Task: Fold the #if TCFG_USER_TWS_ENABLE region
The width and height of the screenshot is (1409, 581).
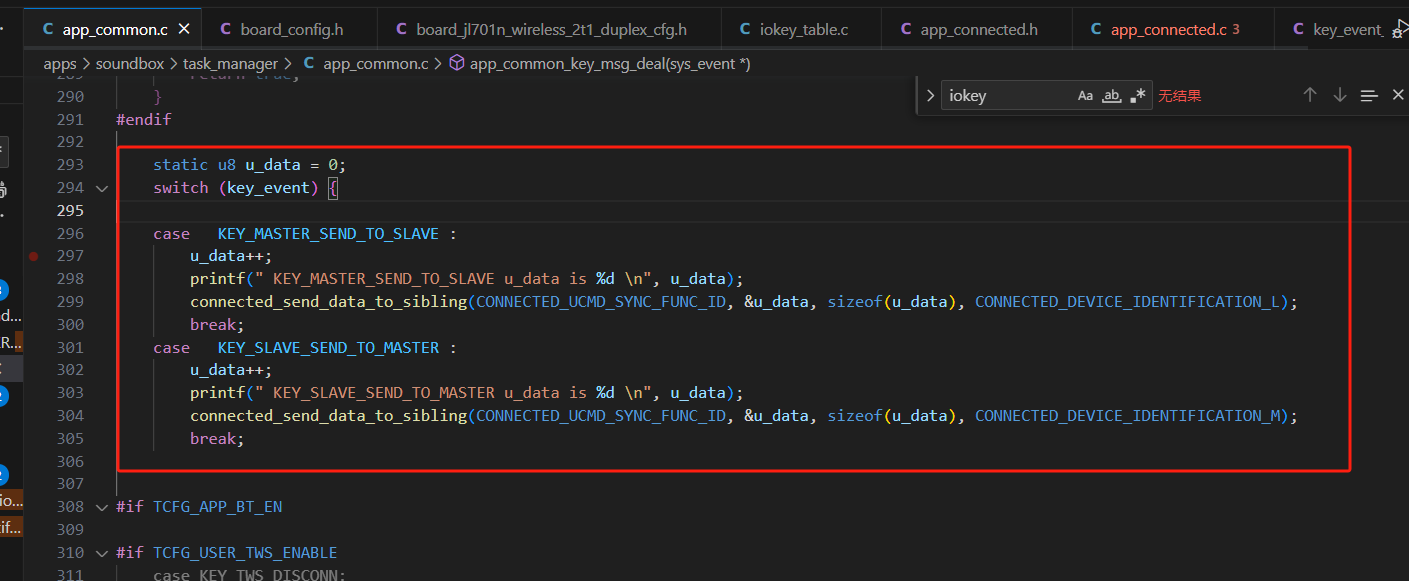Action: pos(102,553)
